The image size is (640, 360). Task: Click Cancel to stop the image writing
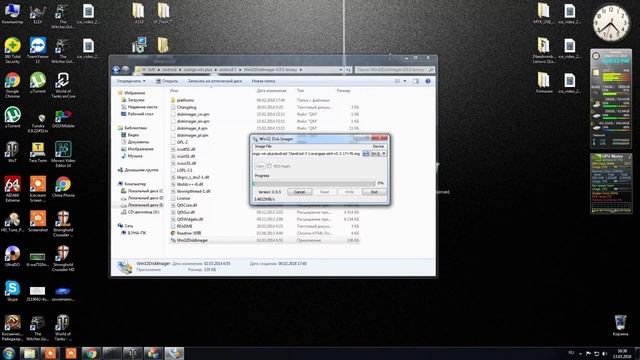click(x=300, y=192)
